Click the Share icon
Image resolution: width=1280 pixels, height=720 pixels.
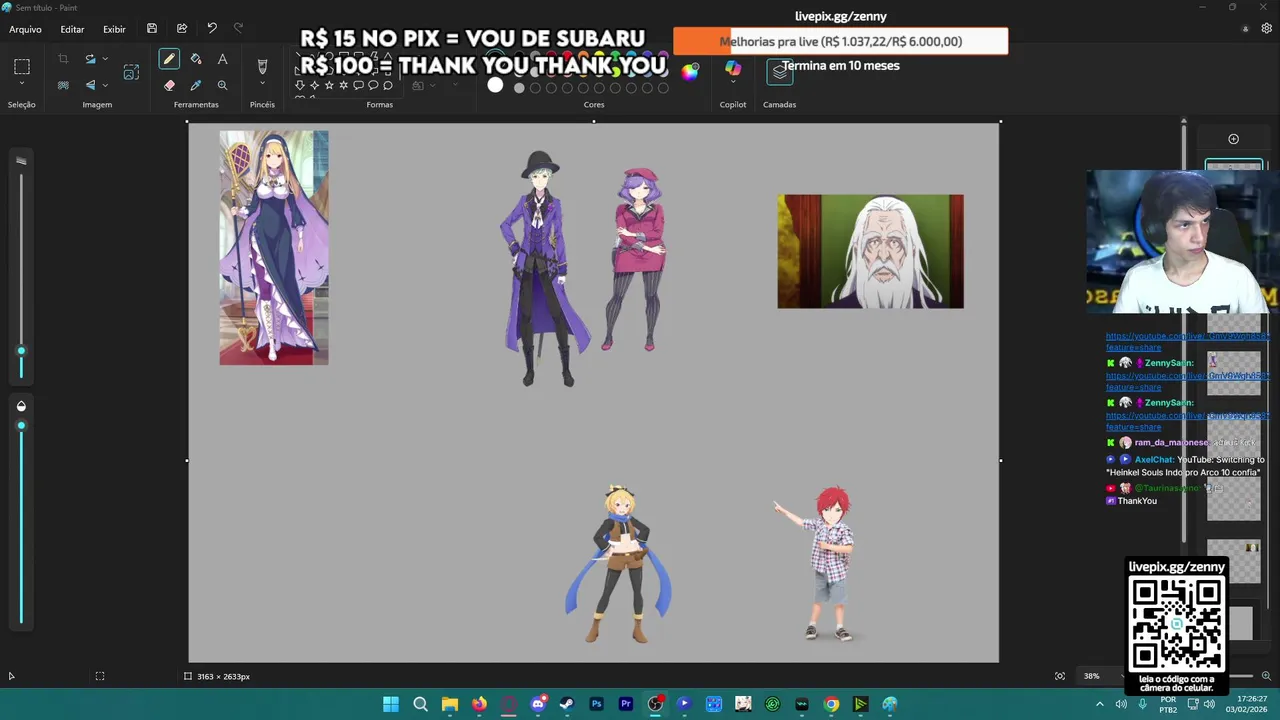(182, 29)
